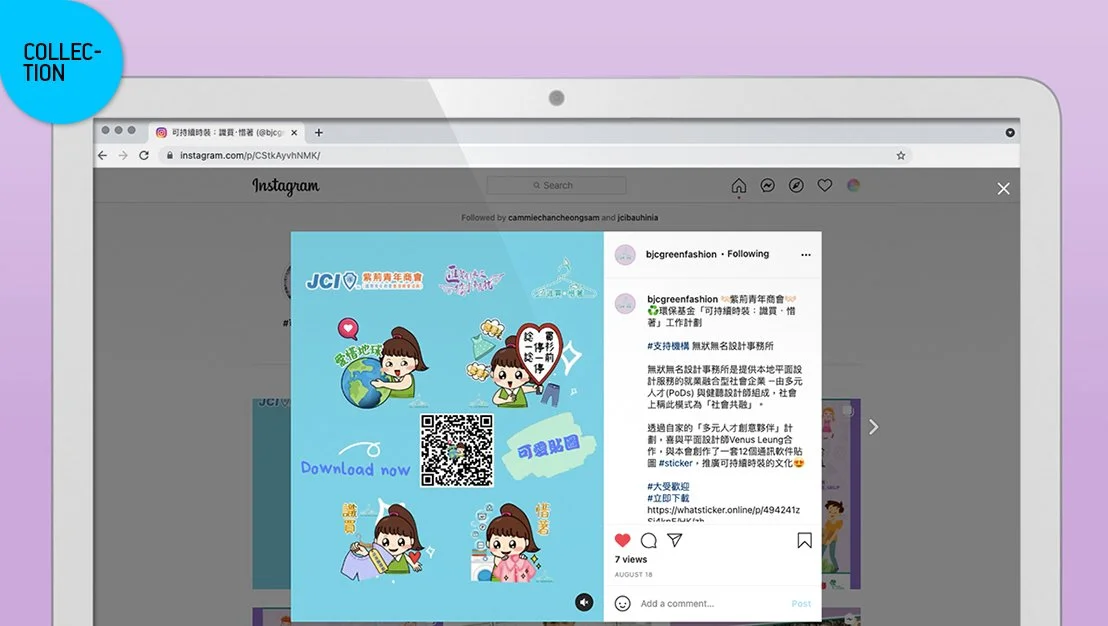Reload the page with the refresh icon
This screenshot has width=1108, height=626.
coord(144,155)
